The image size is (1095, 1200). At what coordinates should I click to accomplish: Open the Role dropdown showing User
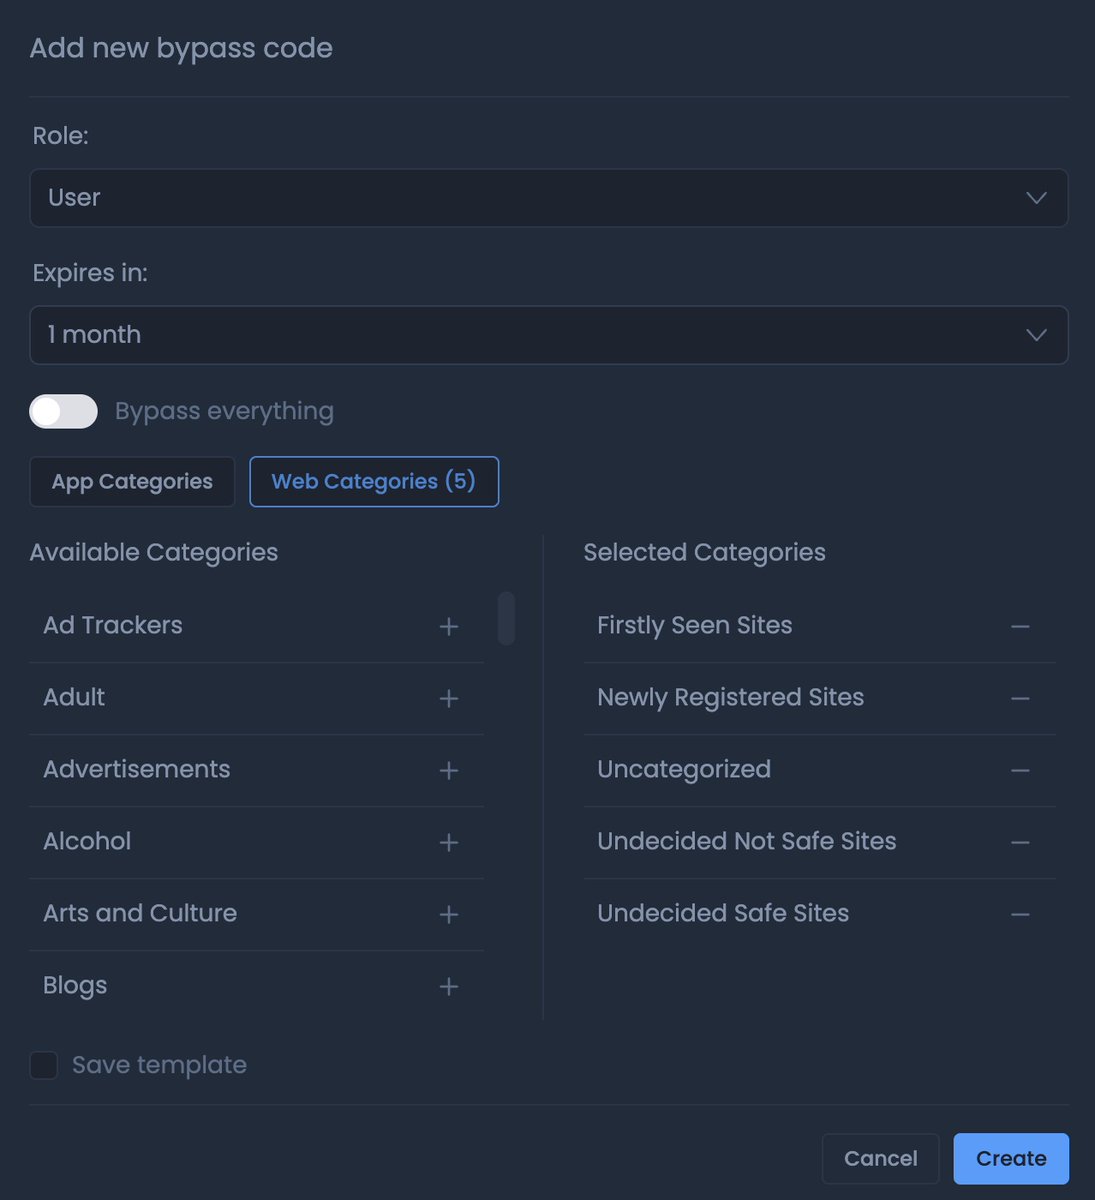[x=549, y=198]
